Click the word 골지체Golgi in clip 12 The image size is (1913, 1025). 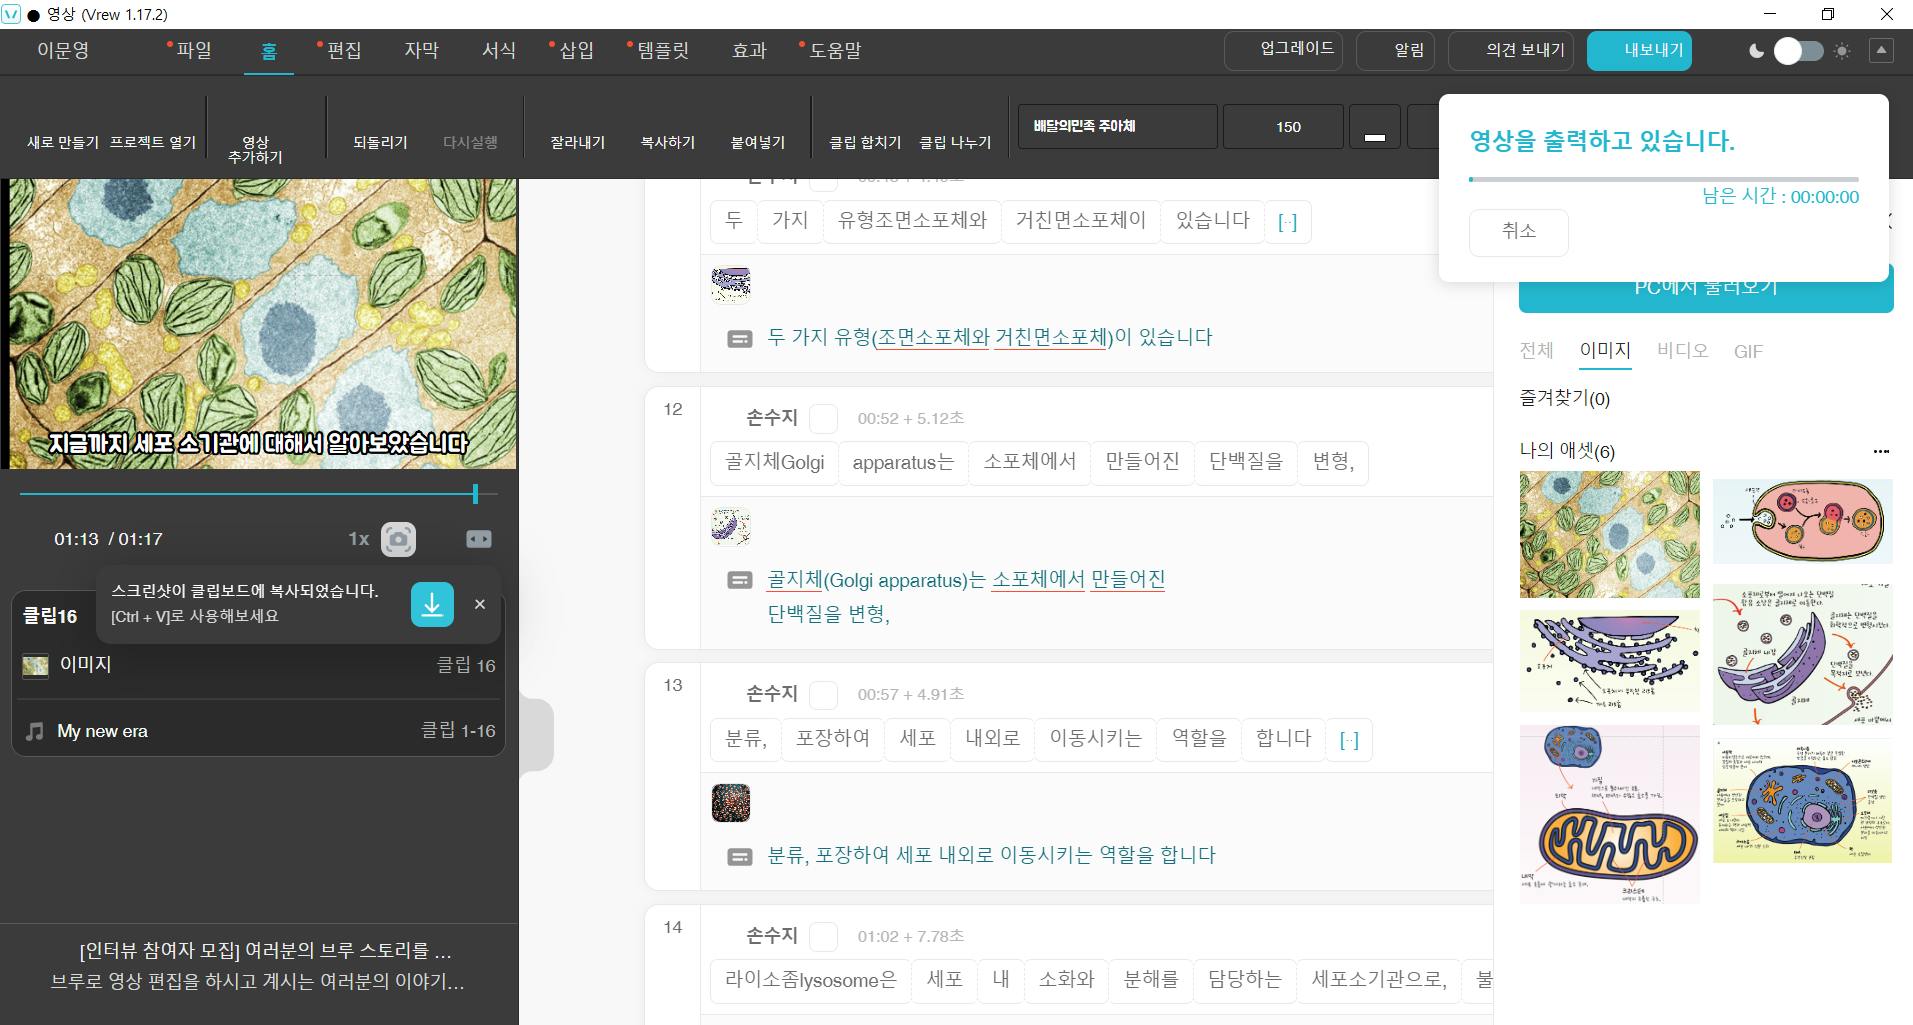[775, 462]
